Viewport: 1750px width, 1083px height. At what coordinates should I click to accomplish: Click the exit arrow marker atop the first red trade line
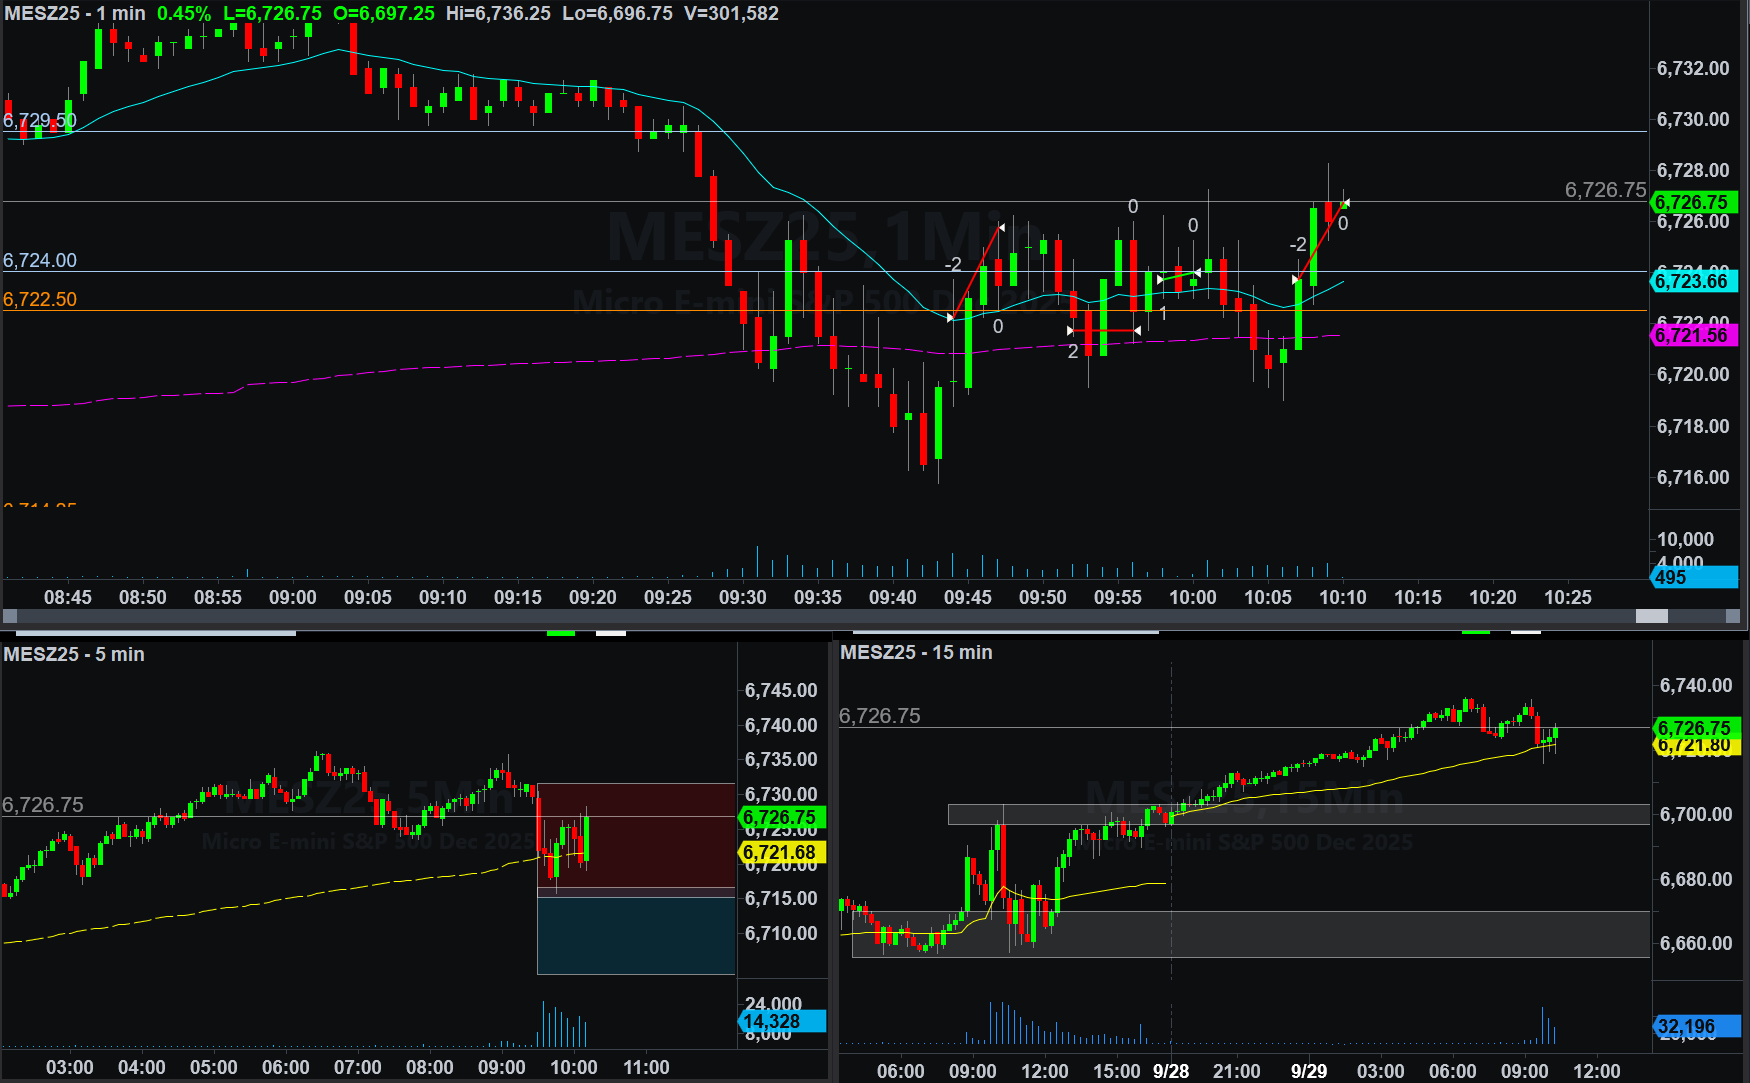(x=1001, y=228)
